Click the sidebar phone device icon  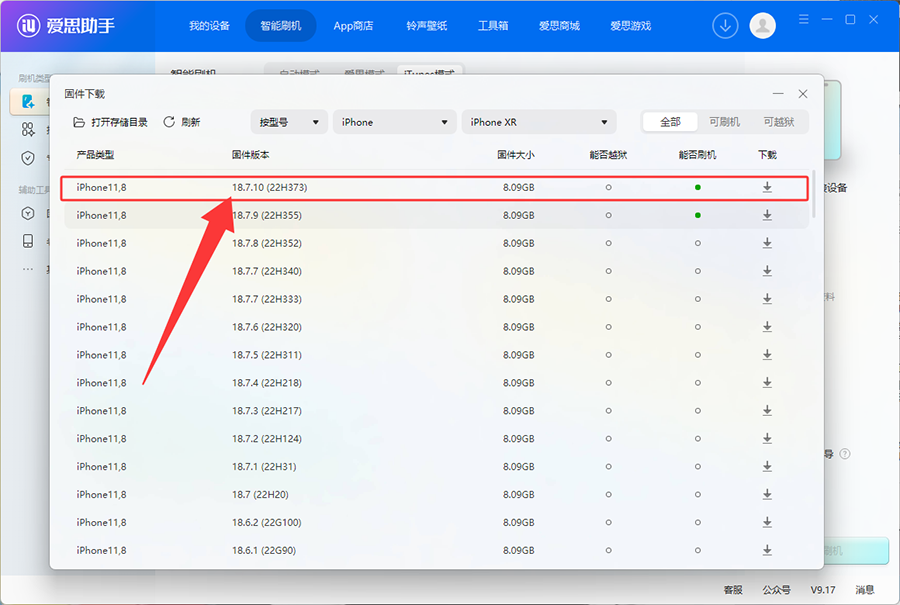point(28,241)
